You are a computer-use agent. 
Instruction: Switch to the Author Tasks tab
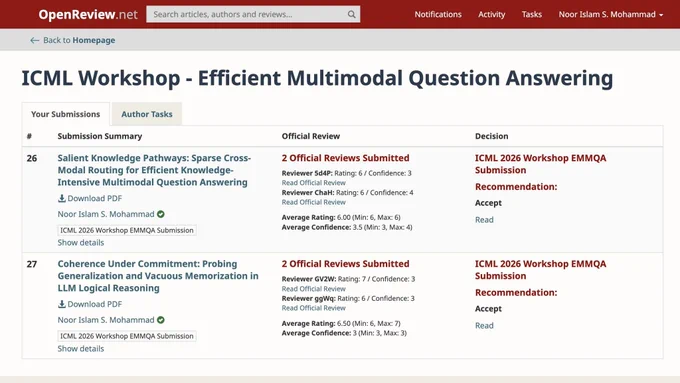[147, 114]
